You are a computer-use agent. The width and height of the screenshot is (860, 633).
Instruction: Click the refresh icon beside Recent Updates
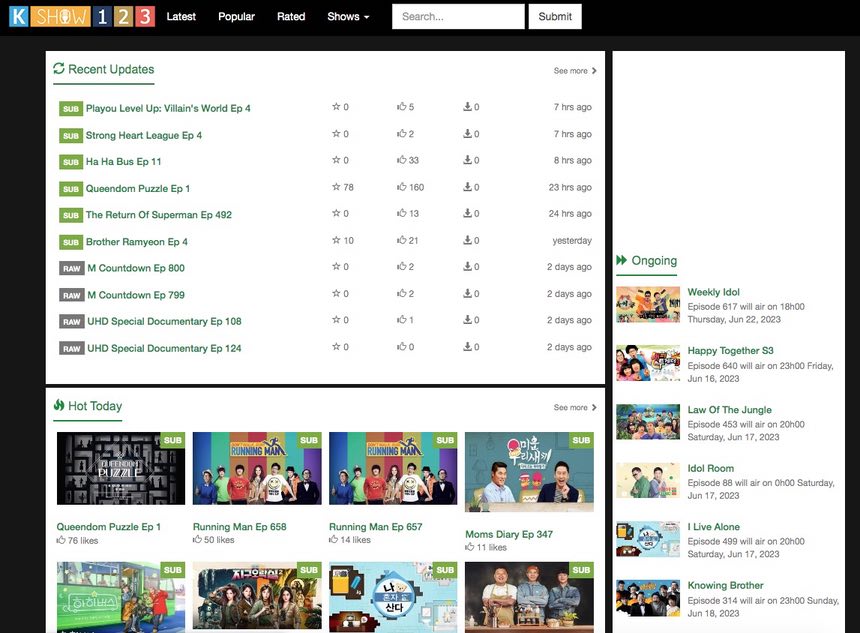coord(59,69)
